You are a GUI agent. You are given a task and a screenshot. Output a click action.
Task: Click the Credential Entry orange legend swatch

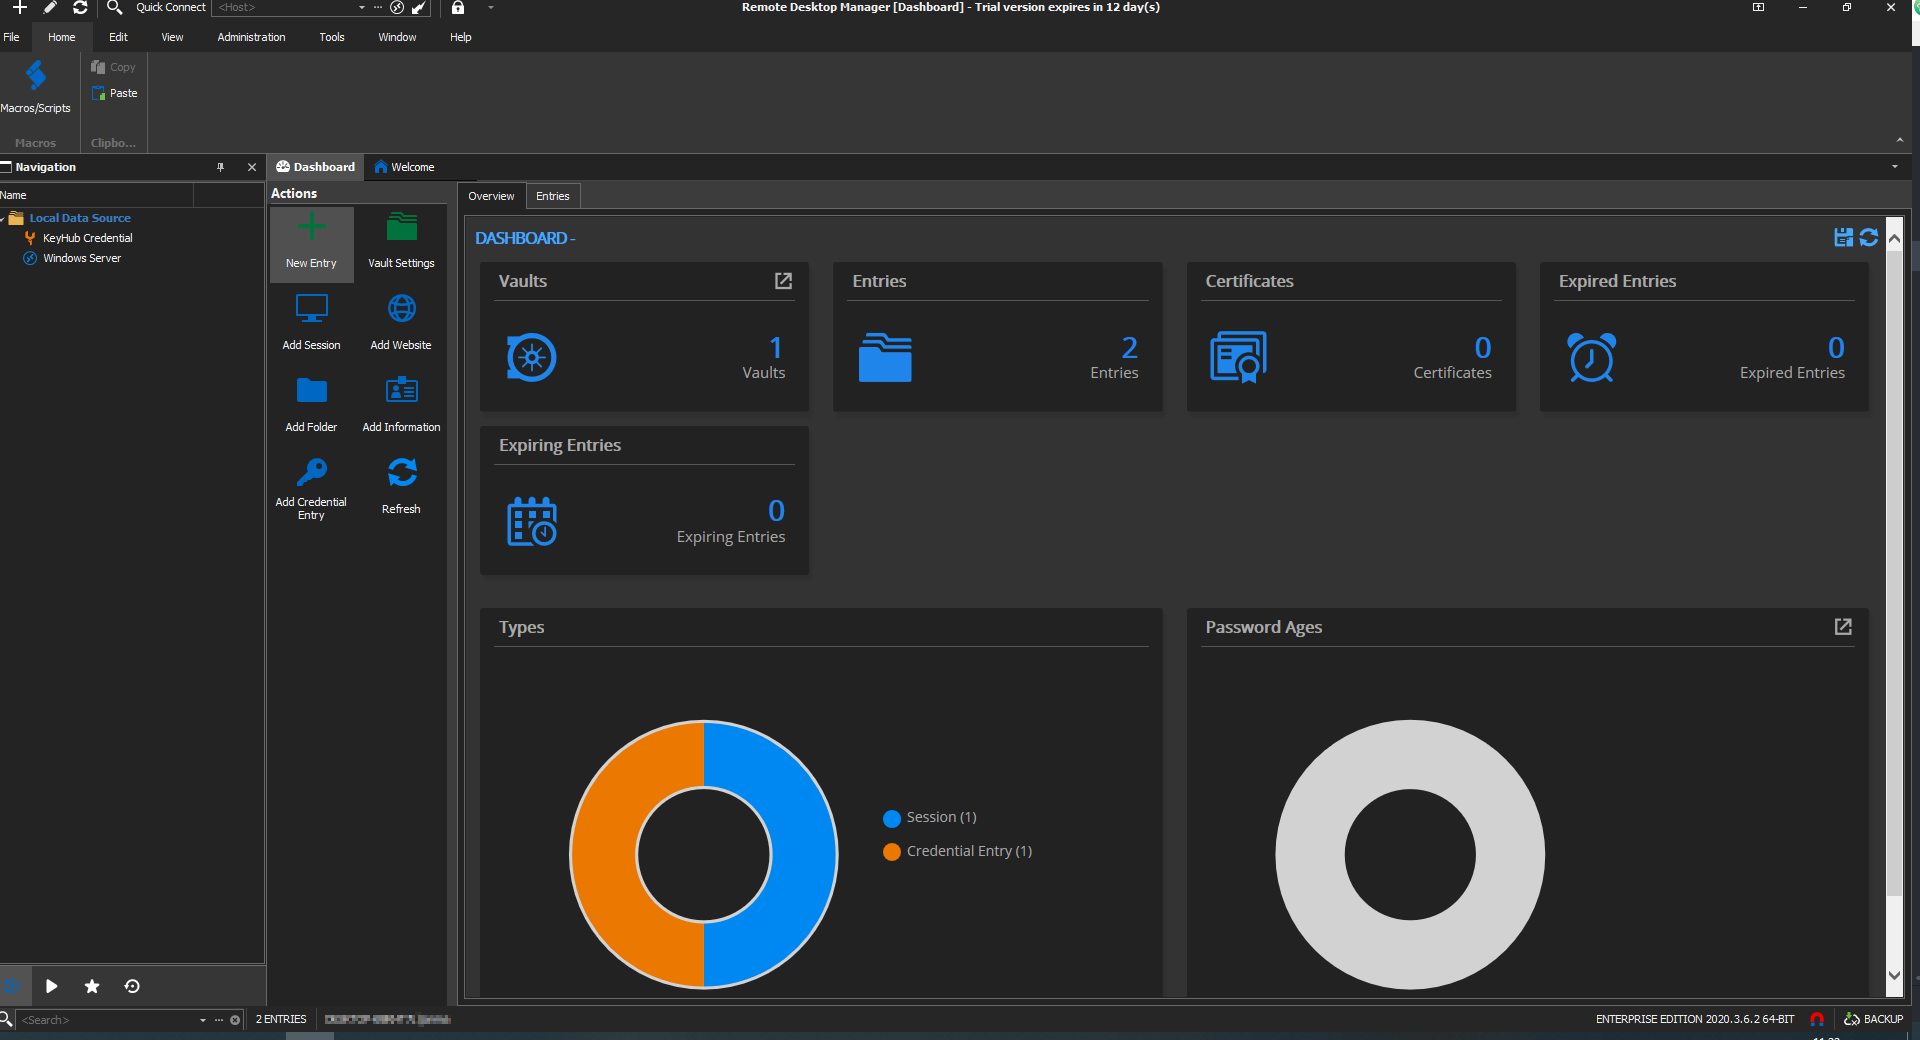[x=892, y=852]
